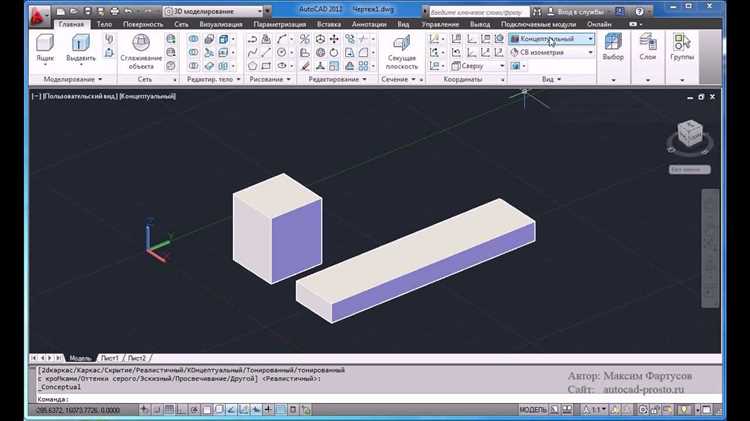
Task: Click the [Пользовательский вид] viewport view label
Action: (80, 96)
